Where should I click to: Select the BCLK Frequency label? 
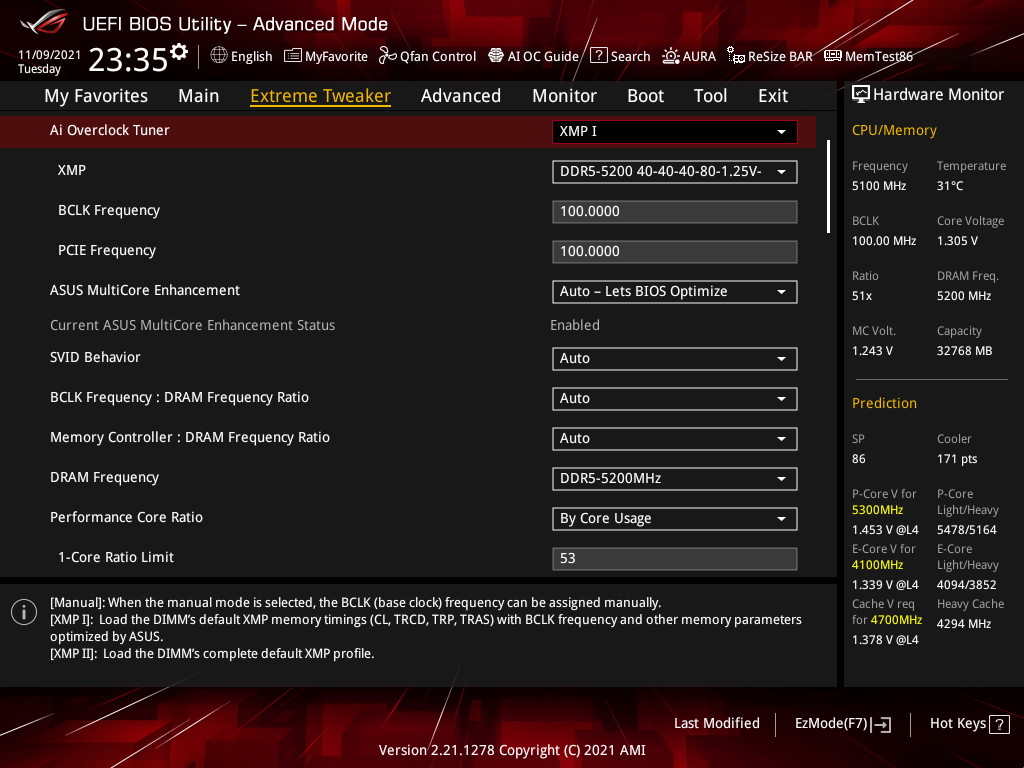[109, 211]
